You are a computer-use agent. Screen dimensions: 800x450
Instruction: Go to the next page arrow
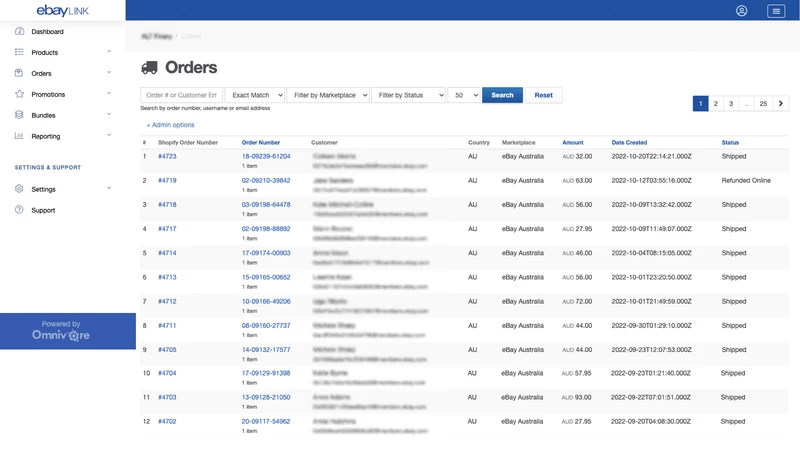click(781, 104)
